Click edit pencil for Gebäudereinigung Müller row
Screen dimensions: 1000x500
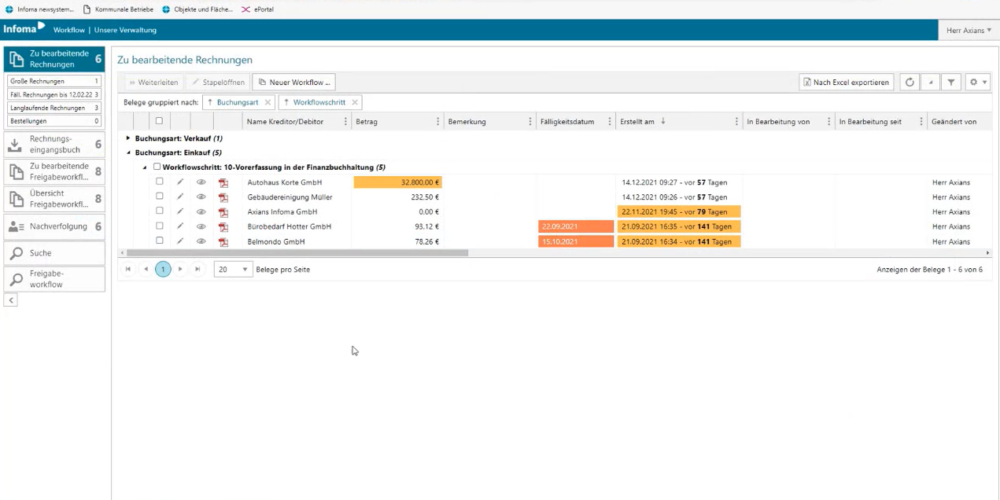(x=180, y=197)
